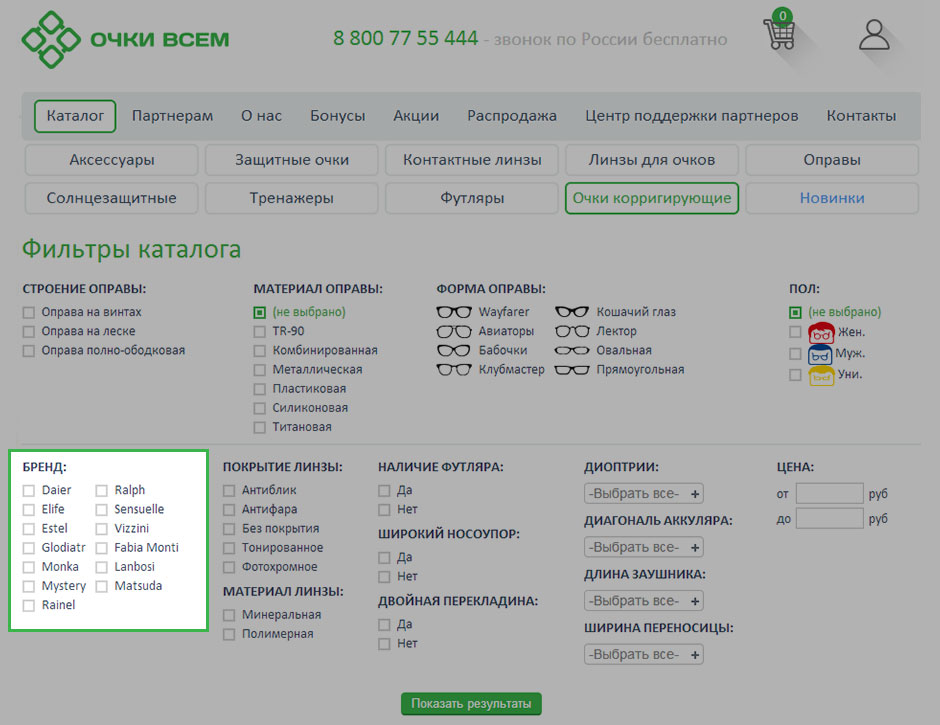Open the Длина заушника dropdown
Image resolution: width=940 pixels, height=725 pixels.
pos(644,601)
